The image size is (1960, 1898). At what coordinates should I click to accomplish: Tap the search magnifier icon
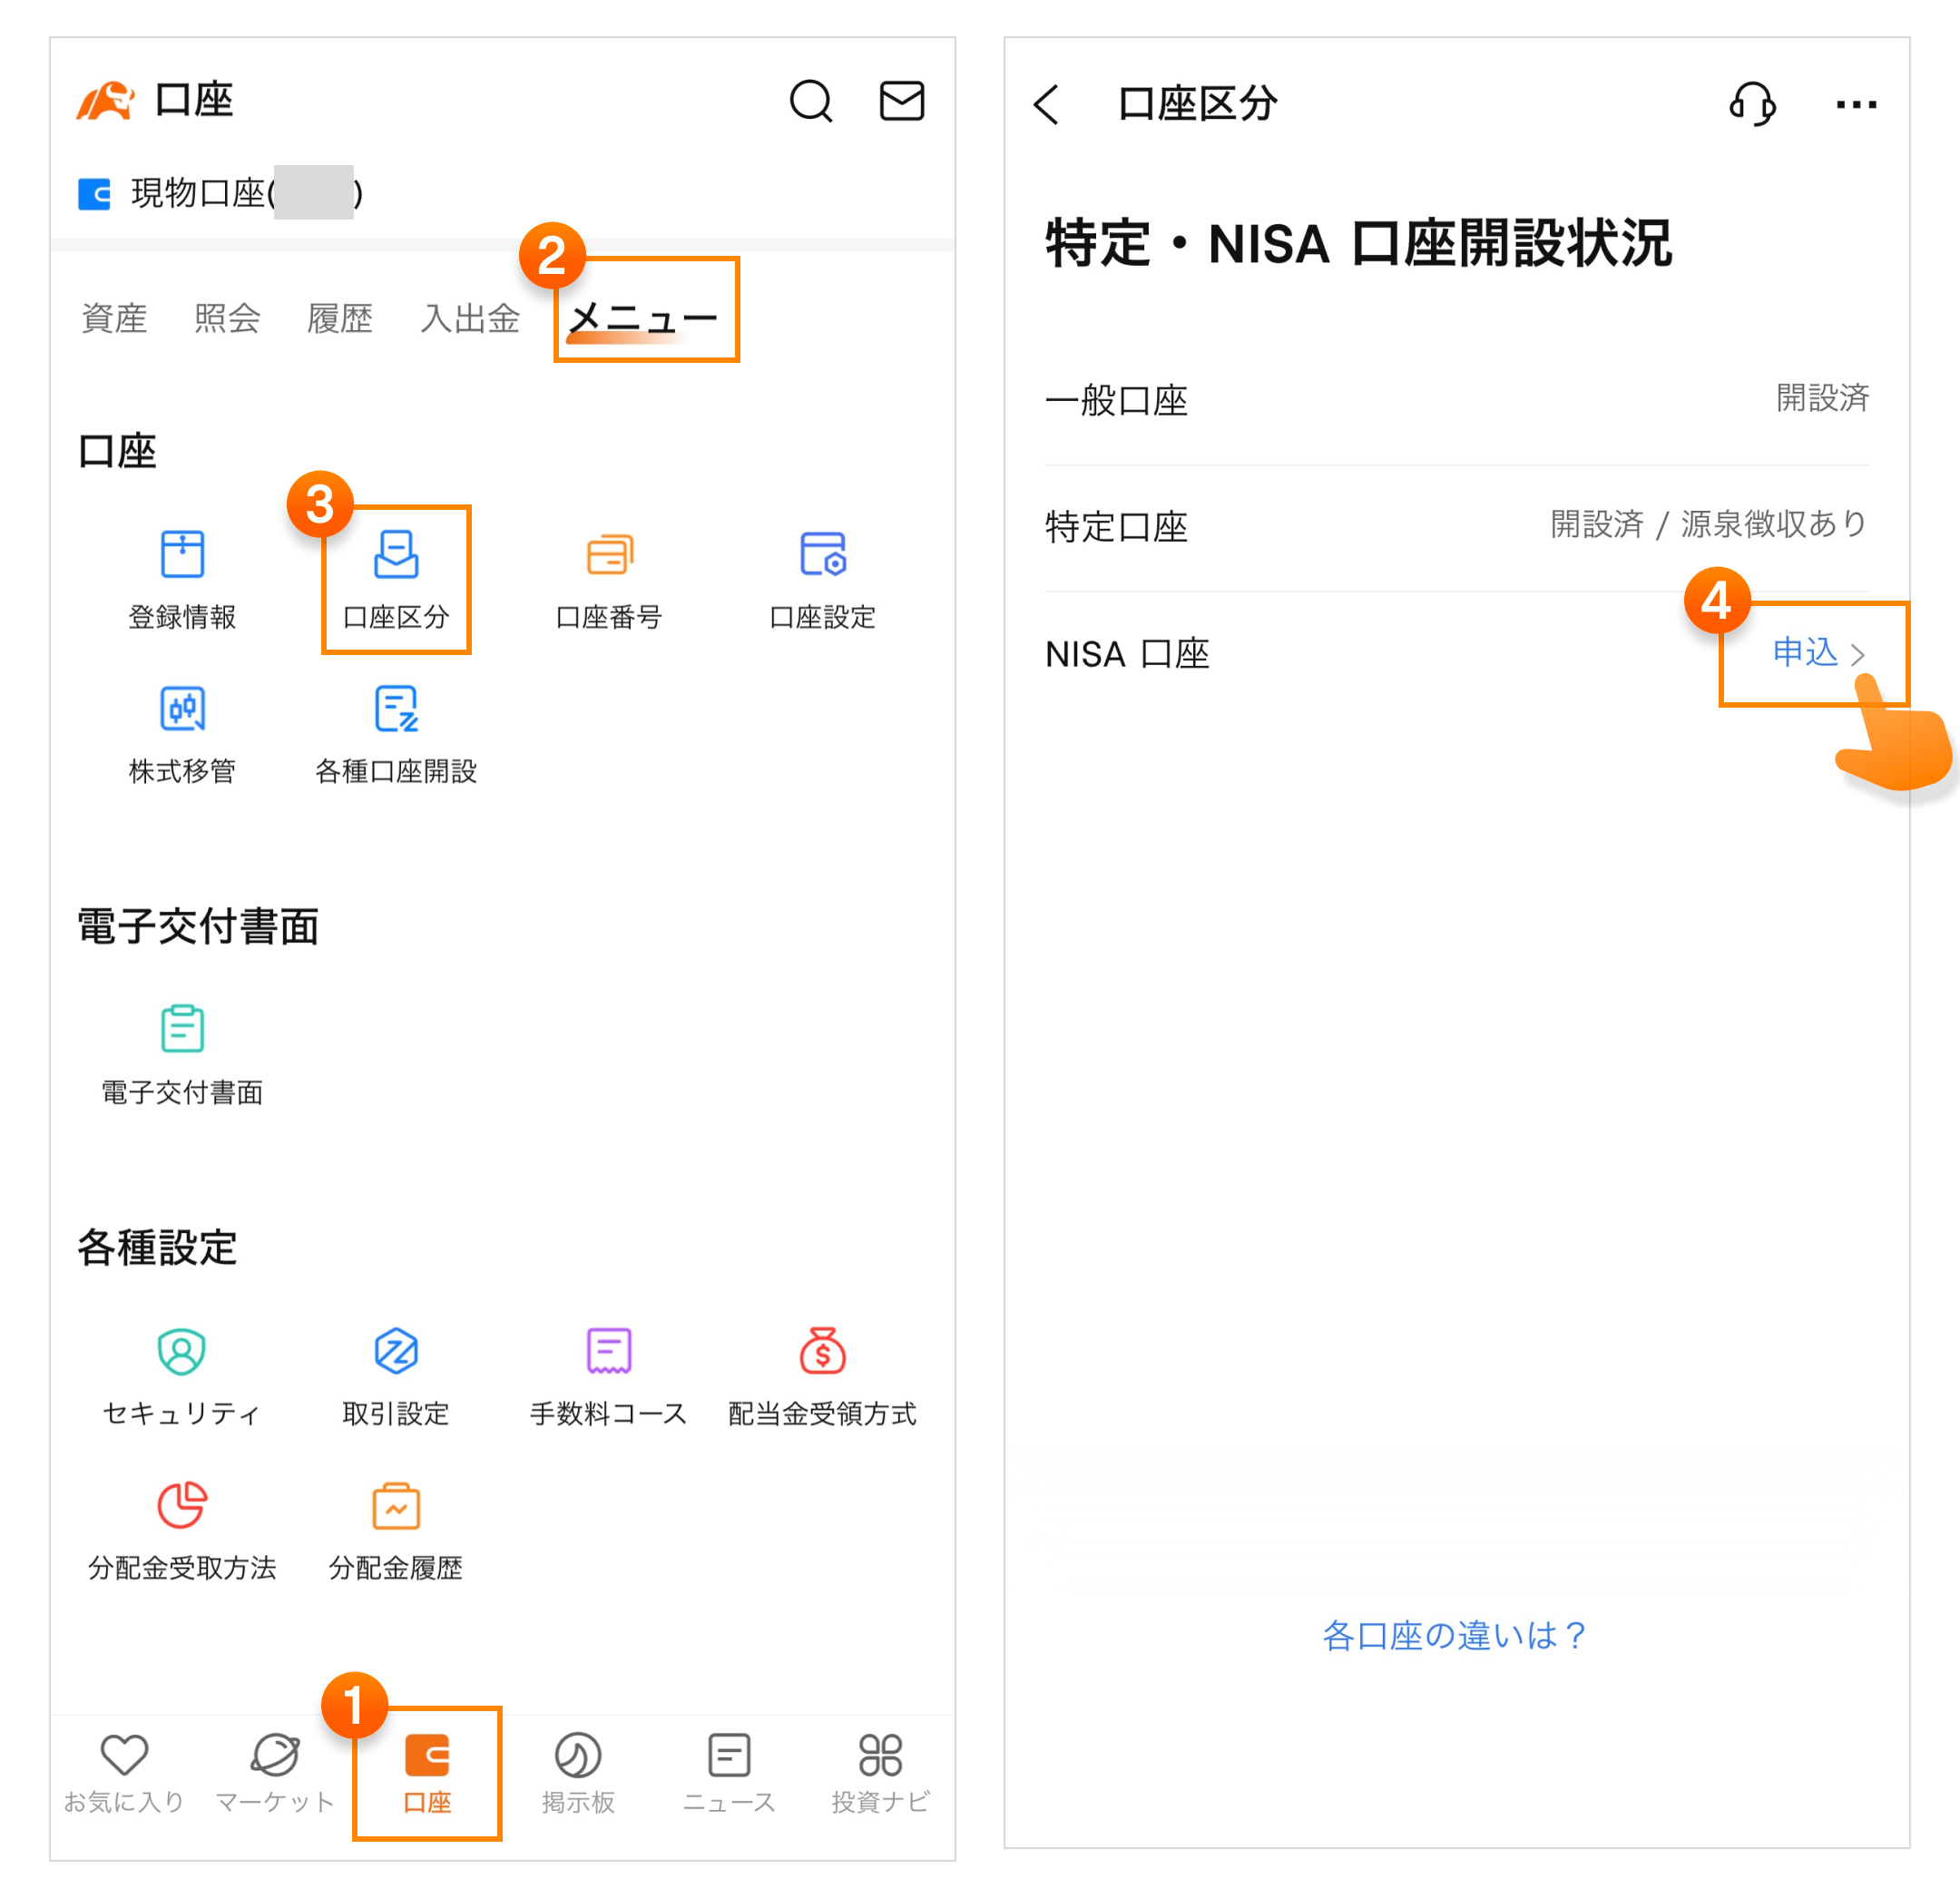[810, 101]
